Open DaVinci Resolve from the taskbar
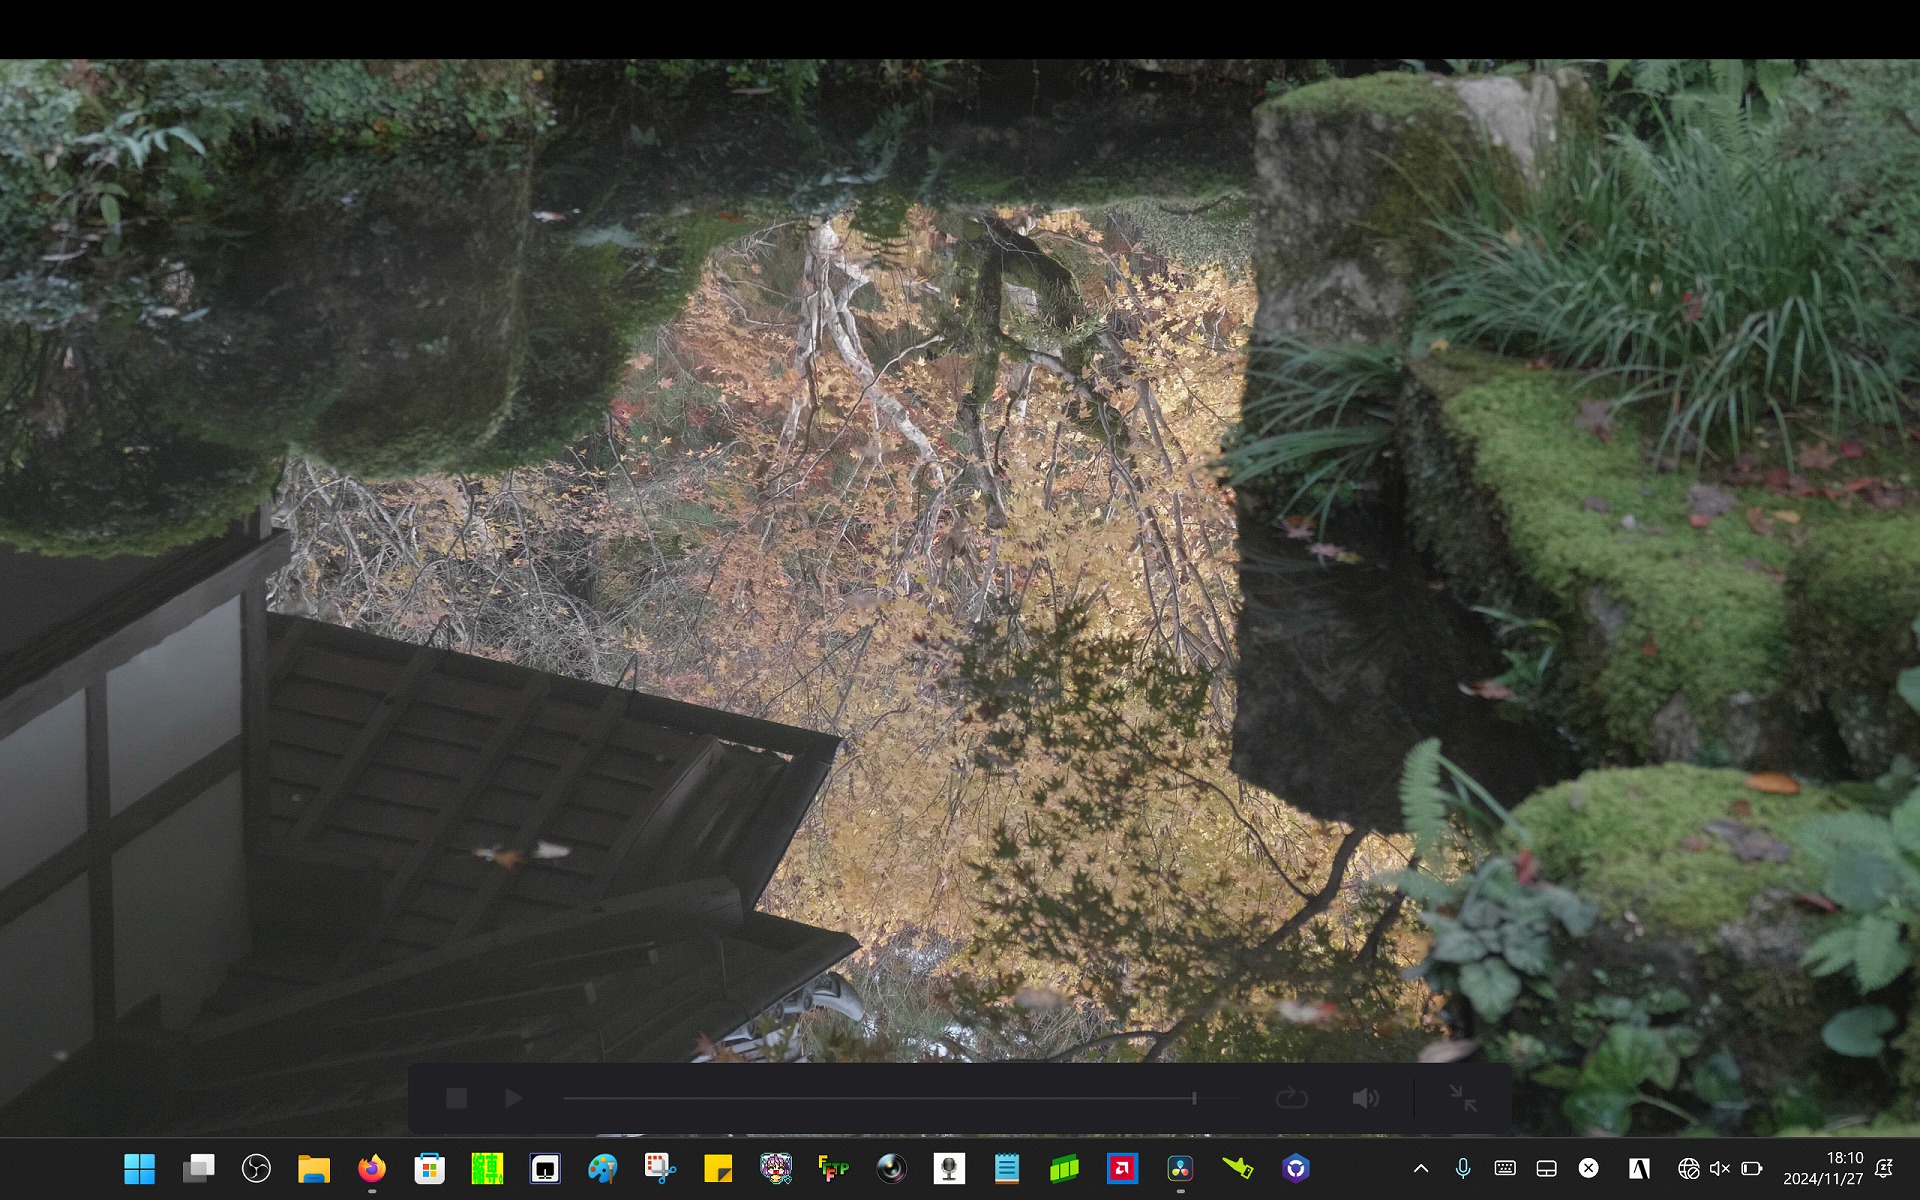The width and height of the screenshot is (1920, 1200). (1180, 1168)
